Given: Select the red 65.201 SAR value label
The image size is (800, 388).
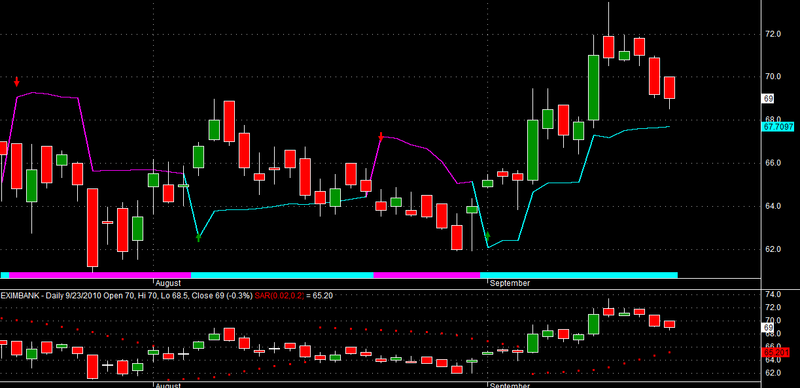Looking at the screenshot, I should coord(777,352).
